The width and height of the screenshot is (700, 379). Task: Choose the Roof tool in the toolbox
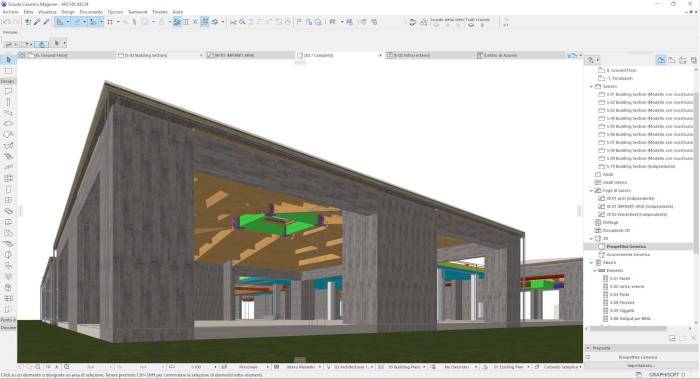(8, 134)
